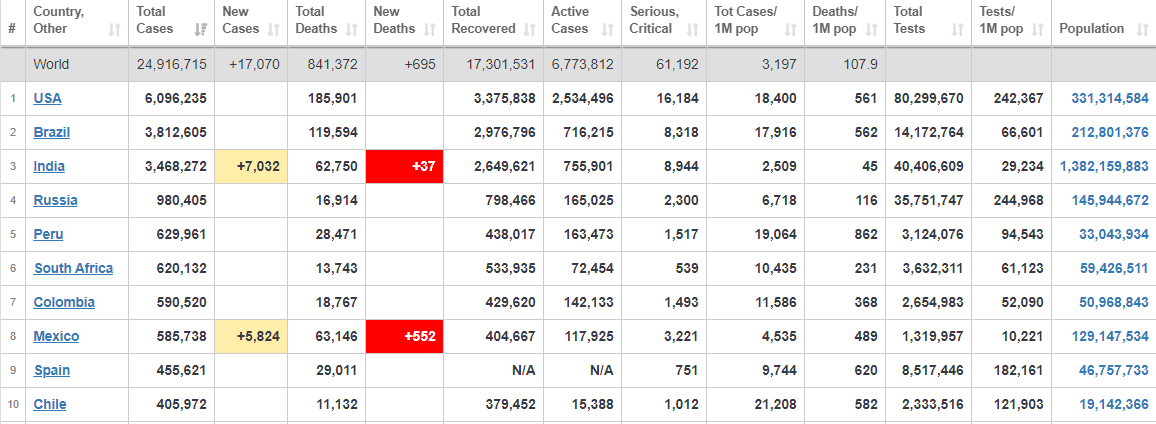This screenshot has width=1156, height=424.
Task: Select India's +7,032 new cases cell
Action: pyautogui.click(x=251, y=167)
